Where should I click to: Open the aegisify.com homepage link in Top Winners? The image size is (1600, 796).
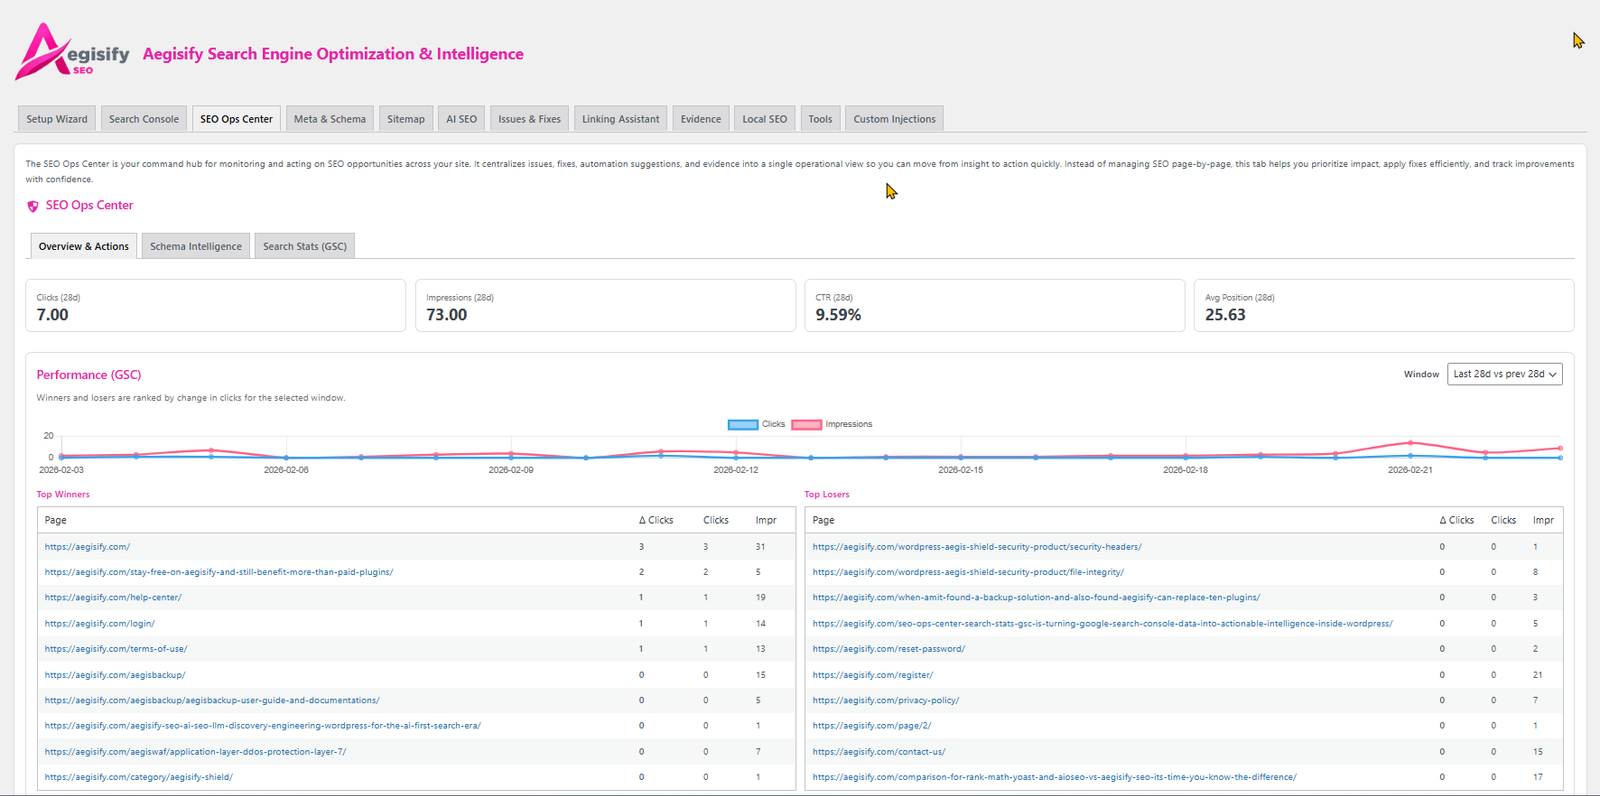[x=87, y=547]
